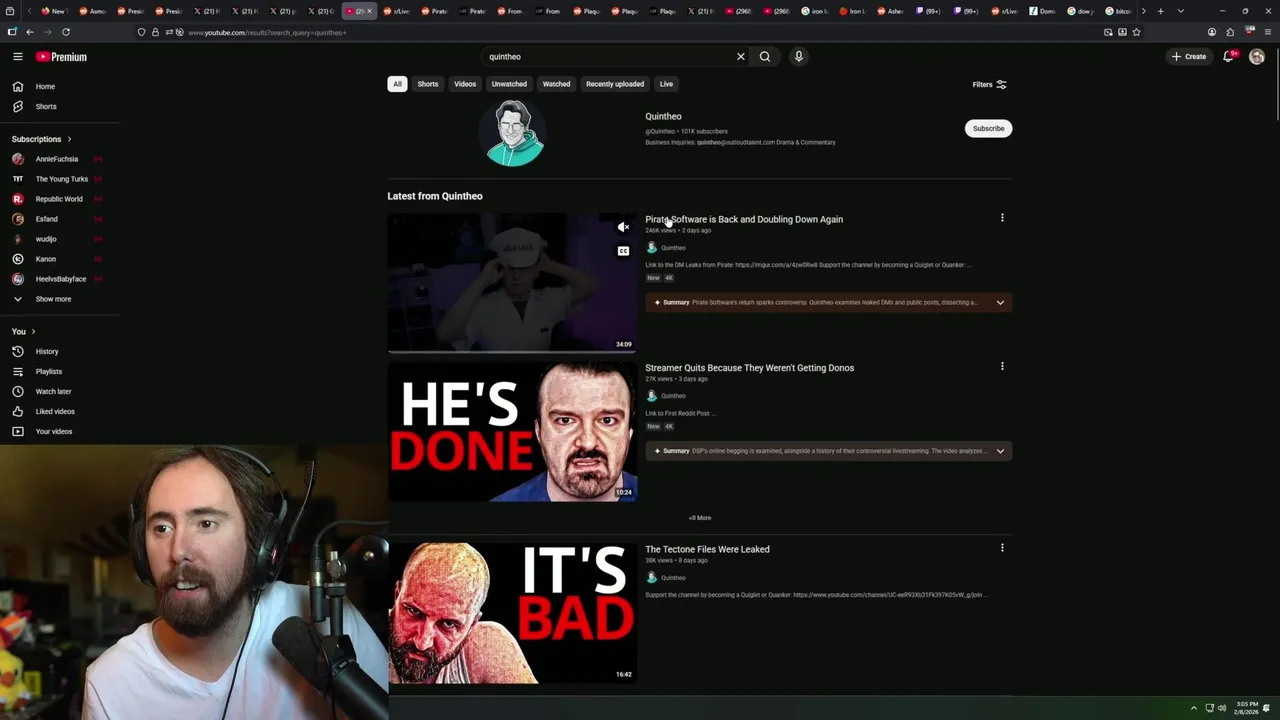Select the Unwatched filter chip
Screen dimensions: 1280x720
click(x=509, y=84)
